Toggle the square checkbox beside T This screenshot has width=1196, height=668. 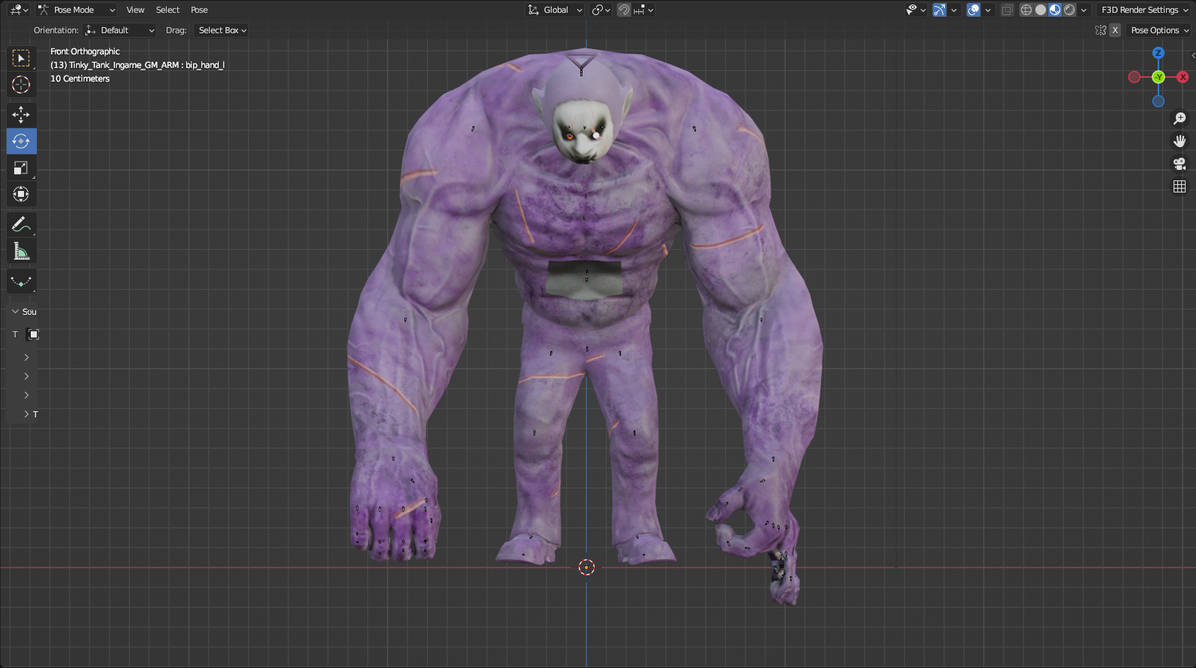tap(33, 334)
